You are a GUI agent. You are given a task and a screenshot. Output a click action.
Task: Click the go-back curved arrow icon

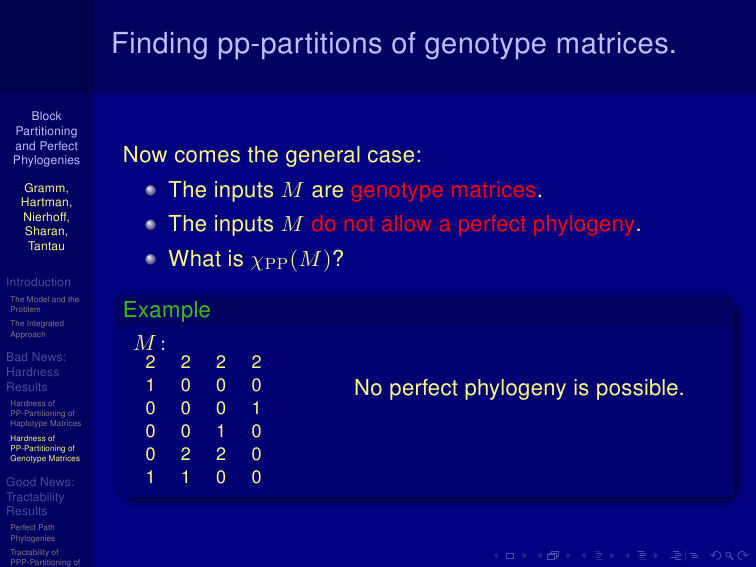[716, 555]
